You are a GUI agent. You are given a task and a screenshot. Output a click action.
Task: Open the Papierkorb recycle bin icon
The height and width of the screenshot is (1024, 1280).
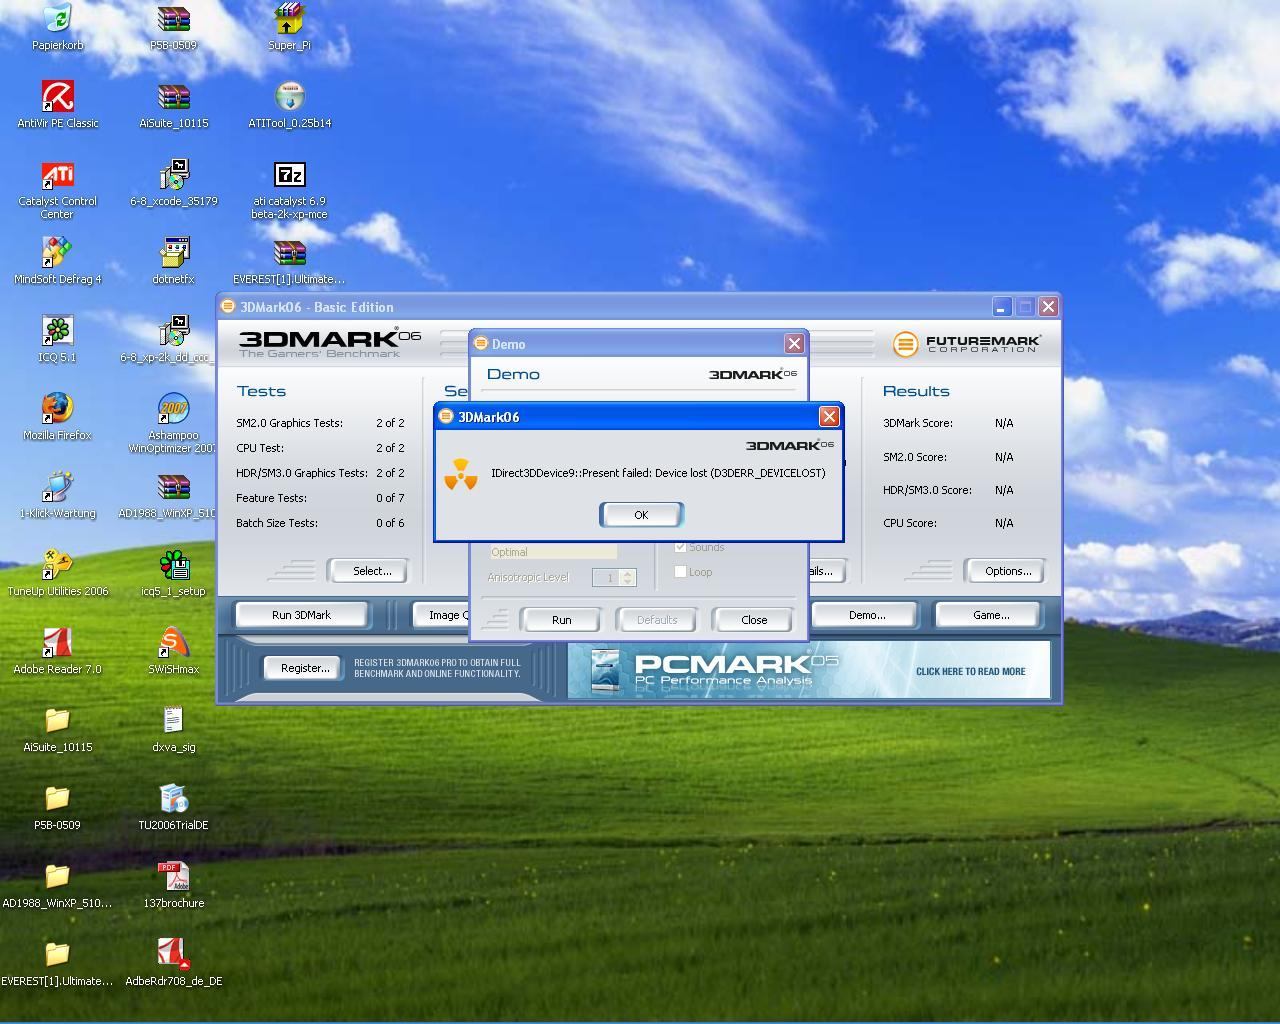[58, 20]
